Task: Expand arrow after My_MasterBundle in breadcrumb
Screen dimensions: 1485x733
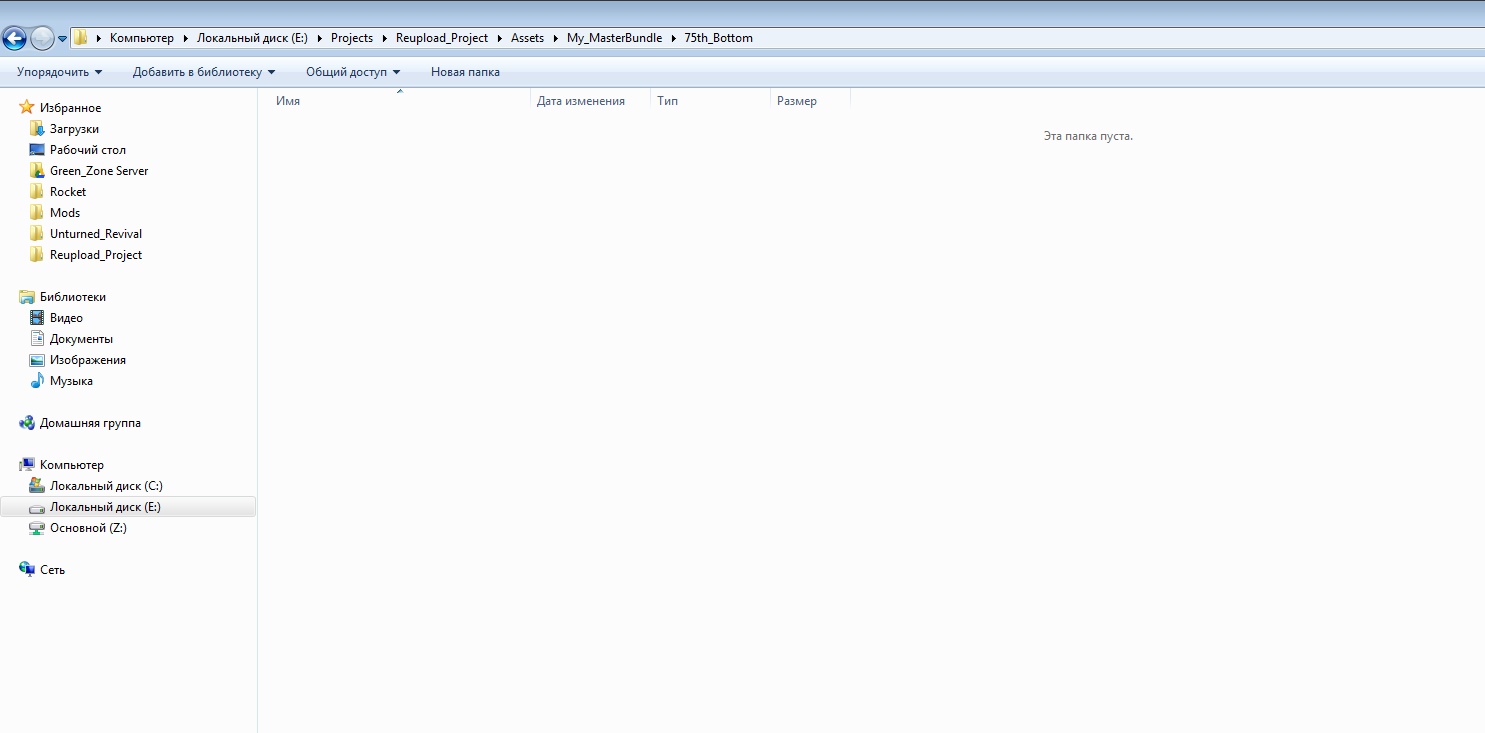Action: pos(673,38)
